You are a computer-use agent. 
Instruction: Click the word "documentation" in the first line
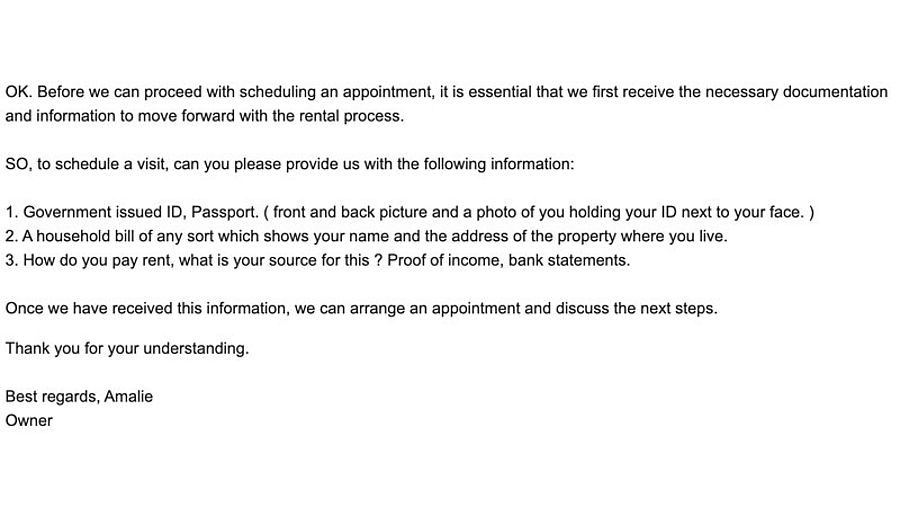pos(835,92)
